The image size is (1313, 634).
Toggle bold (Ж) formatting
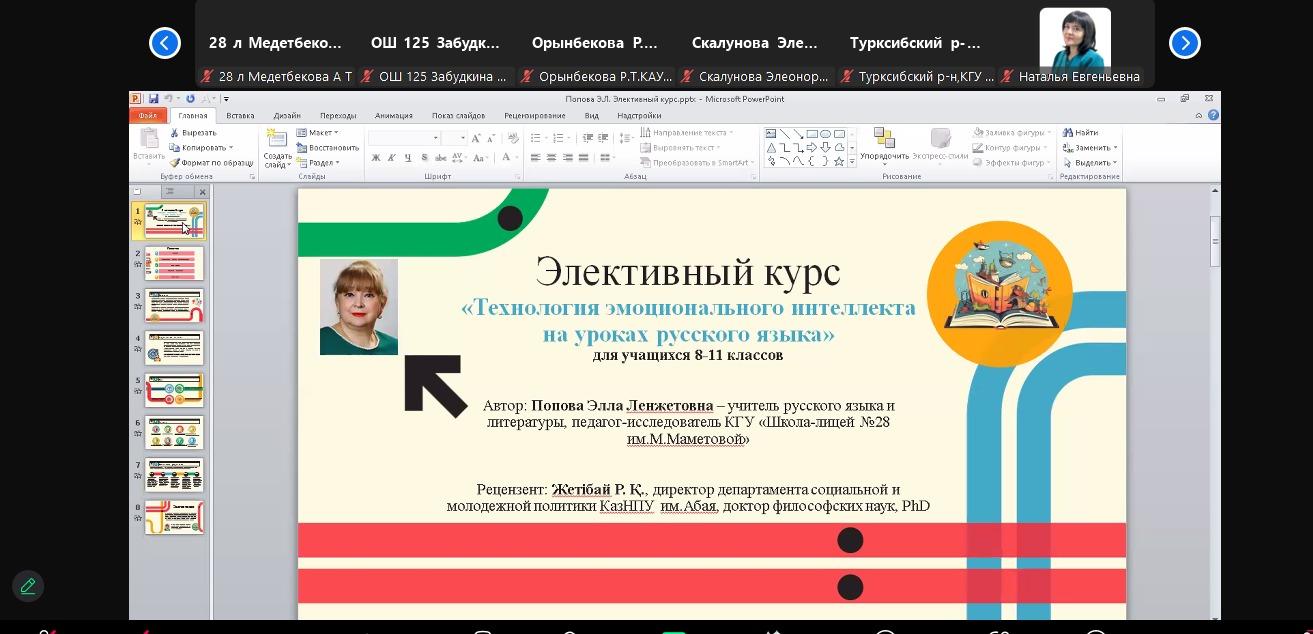(376, 158)
